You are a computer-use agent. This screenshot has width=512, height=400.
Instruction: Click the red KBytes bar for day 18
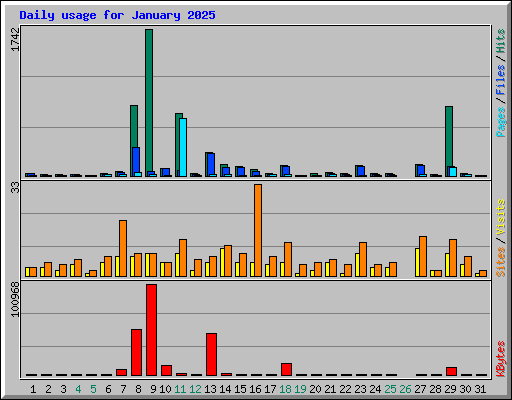click(286, 370)
